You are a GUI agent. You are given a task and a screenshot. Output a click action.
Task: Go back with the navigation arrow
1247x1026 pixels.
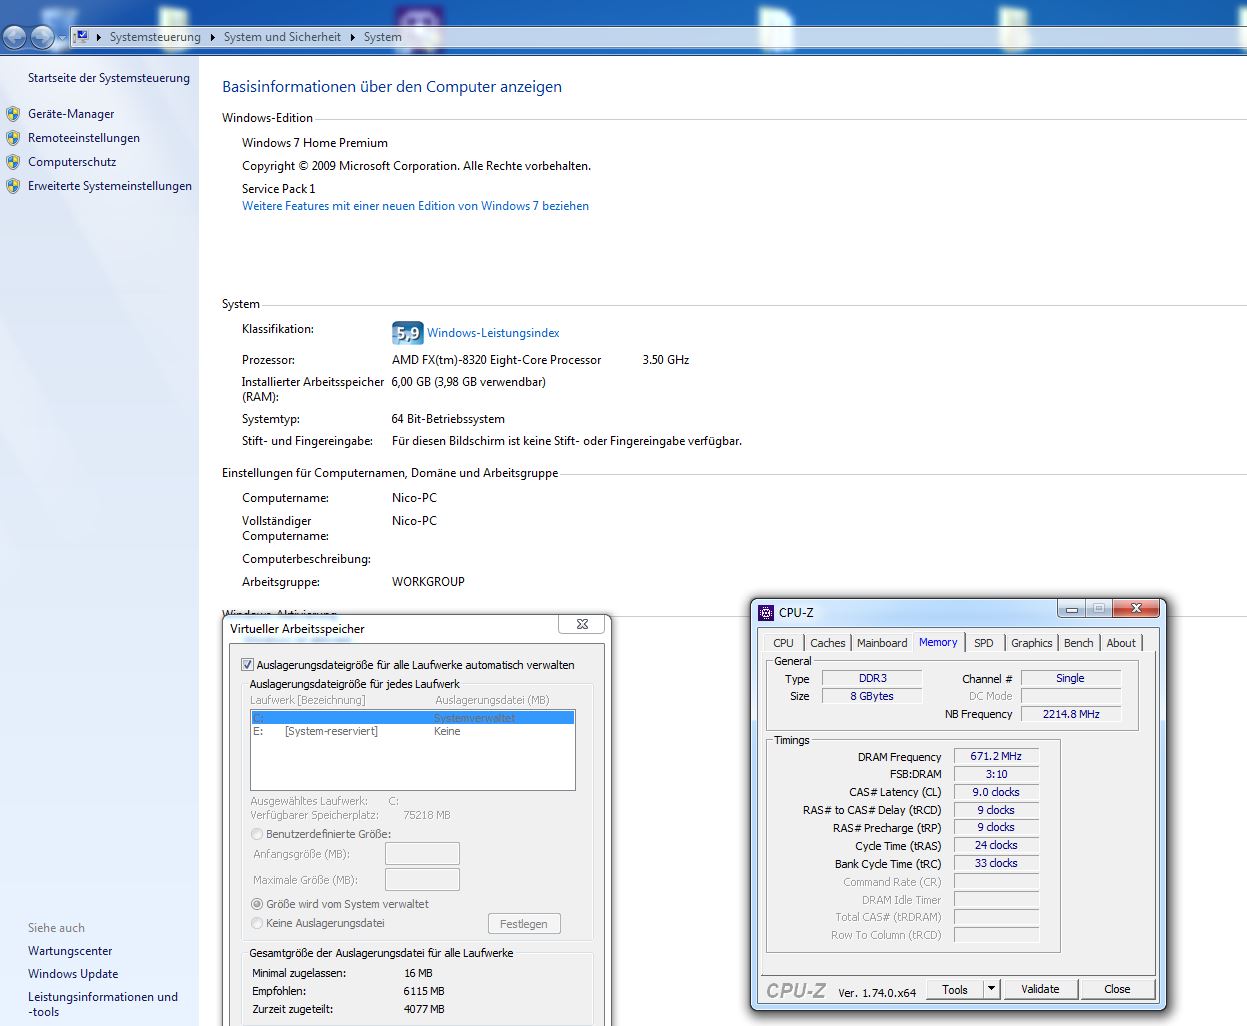14,38
